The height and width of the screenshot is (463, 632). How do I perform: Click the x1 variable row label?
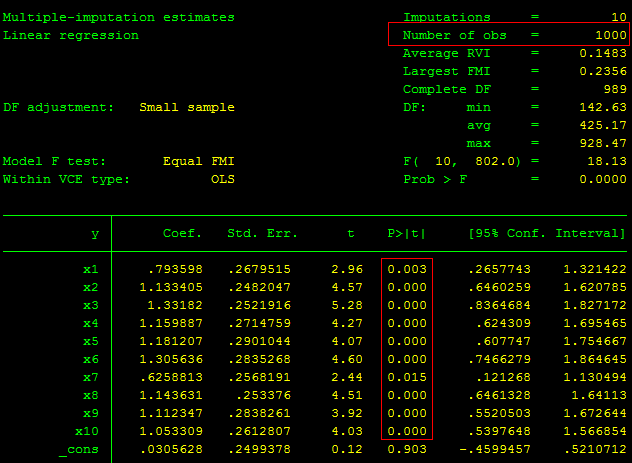pos(91,270)
